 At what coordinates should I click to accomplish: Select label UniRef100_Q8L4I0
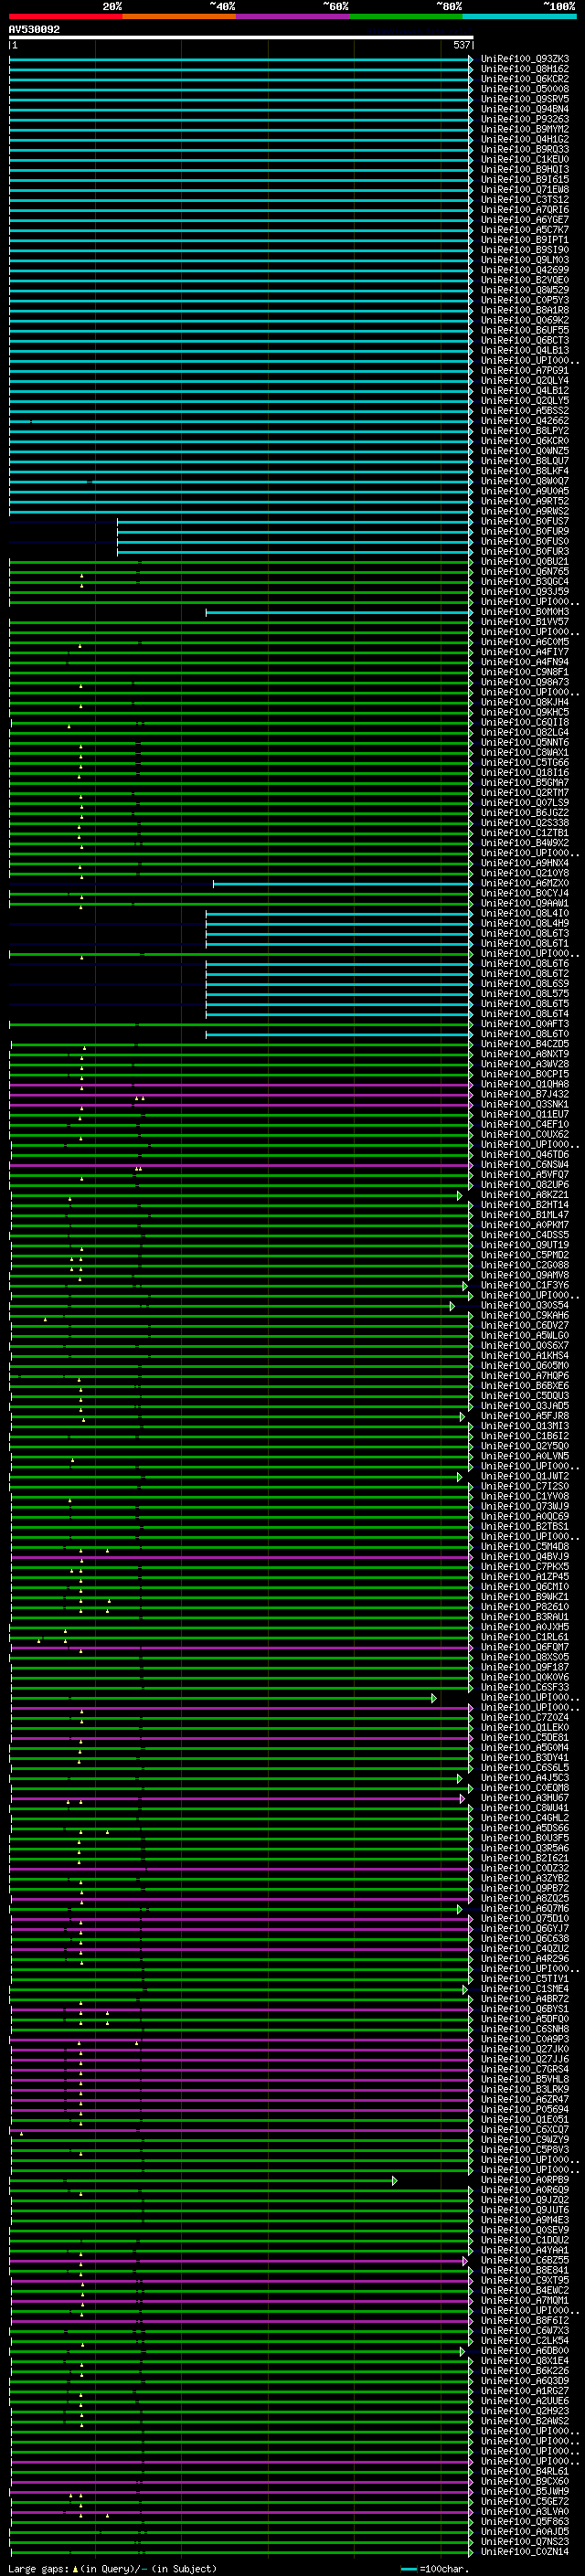point(525,914)
